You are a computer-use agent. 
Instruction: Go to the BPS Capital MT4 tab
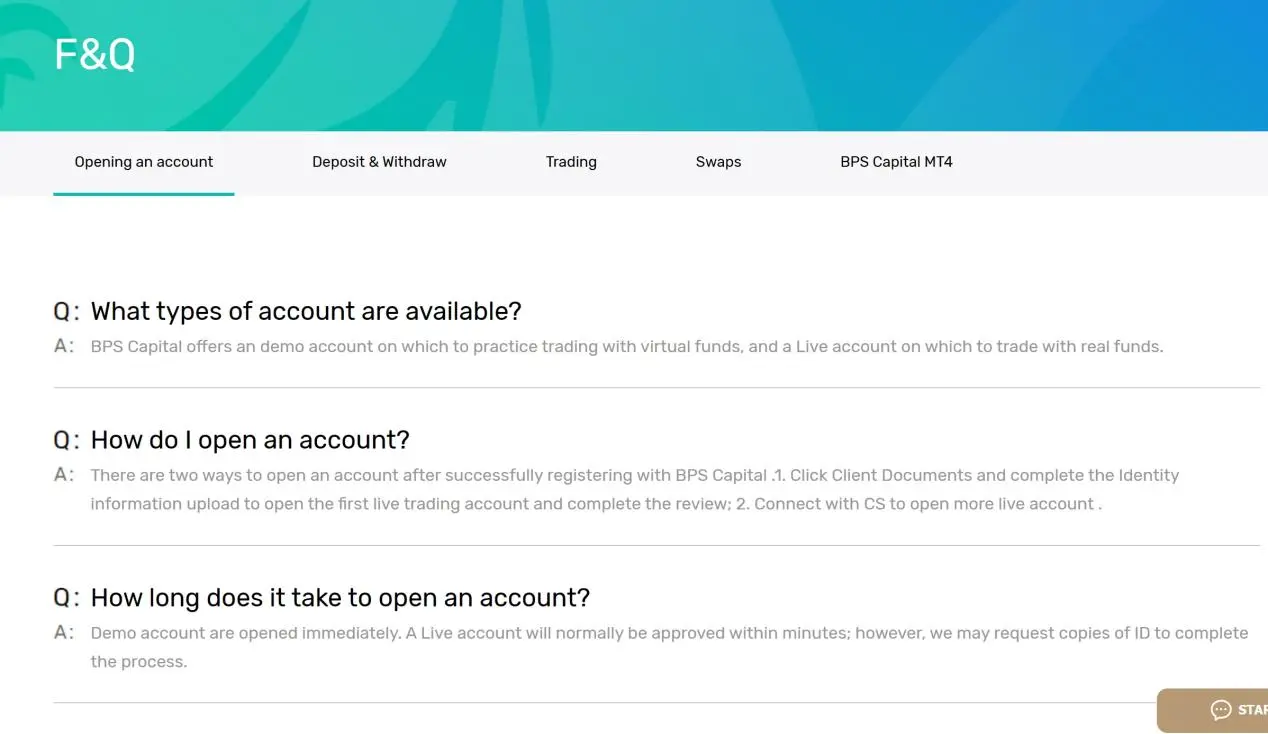[x=896, y=162]
